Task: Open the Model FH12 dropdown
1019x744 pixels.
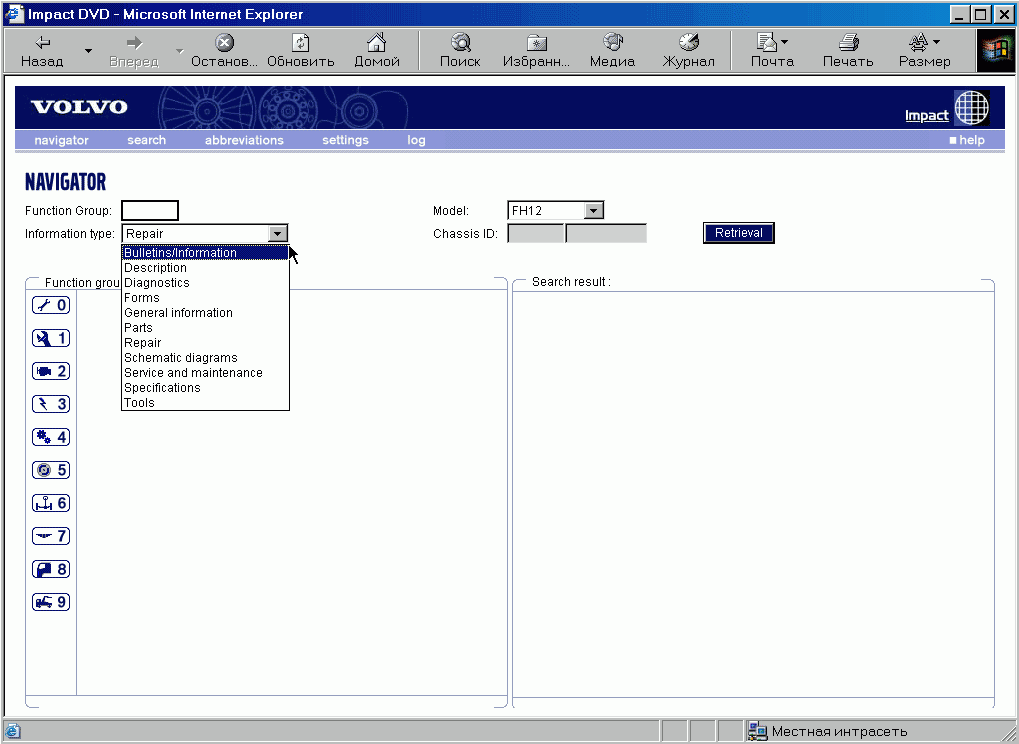Action: point(556,211)
